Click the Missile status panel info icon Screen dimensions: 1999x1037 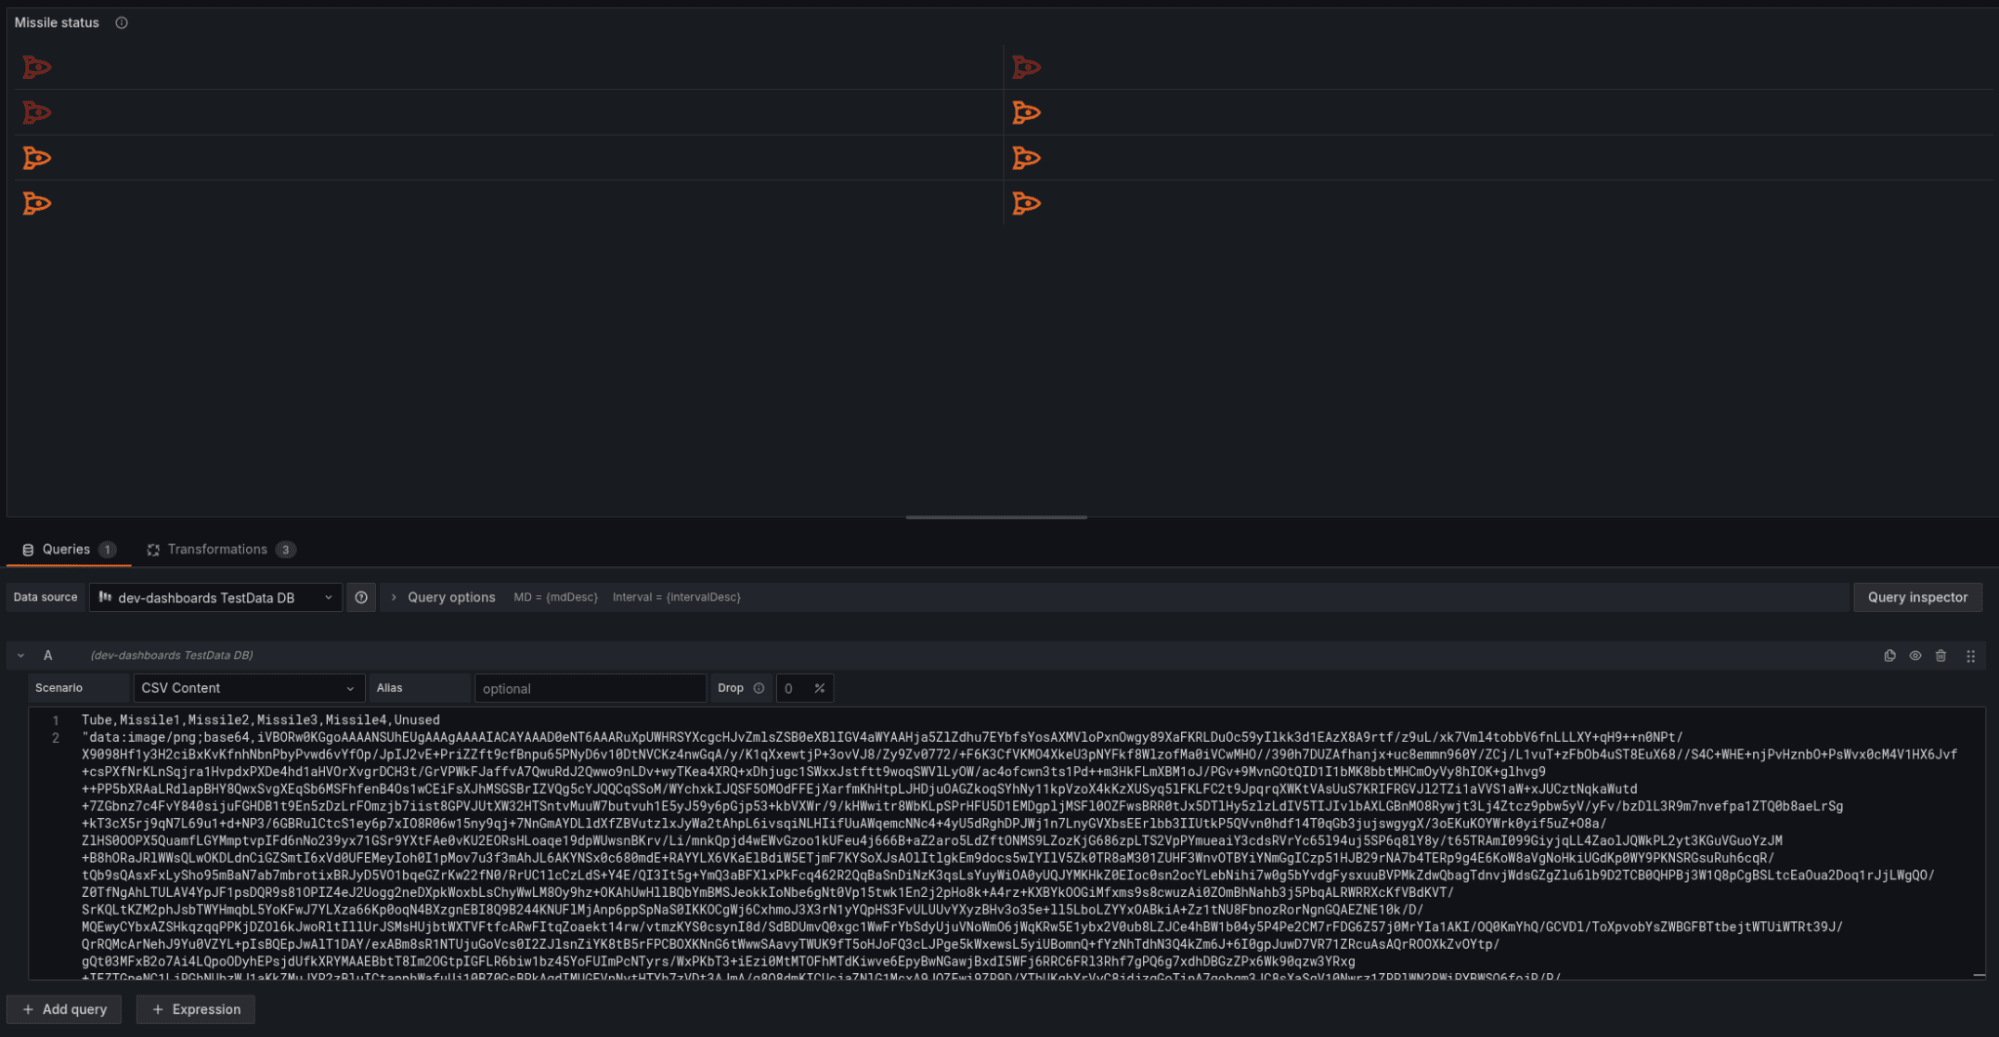(x=121, y=22)
